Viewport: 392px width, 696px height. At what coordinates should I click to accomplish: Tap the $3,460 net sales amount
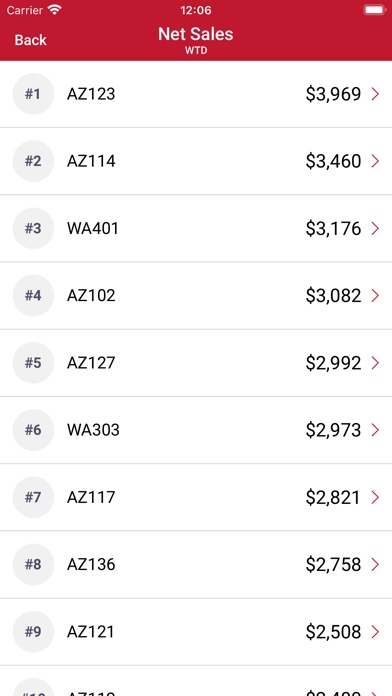pos(333,161)
